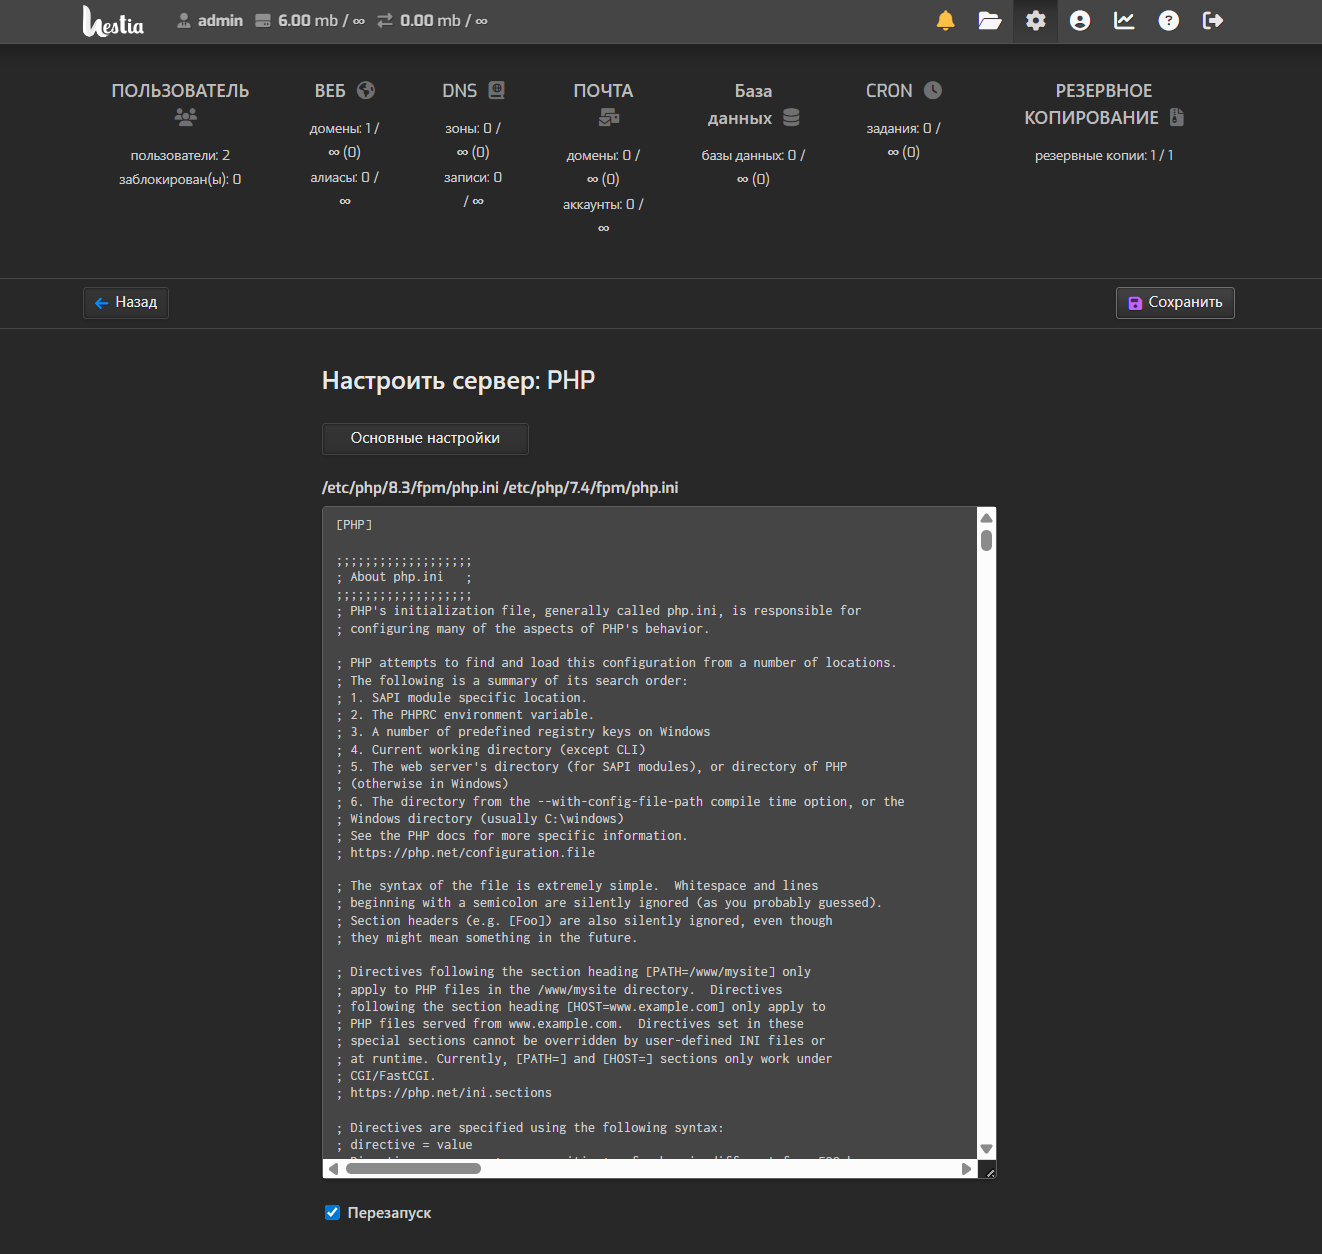The image size is (1322, 1254).
Task: Click the horizontal scrollbar right arrow
Action: click(966, 1169)
